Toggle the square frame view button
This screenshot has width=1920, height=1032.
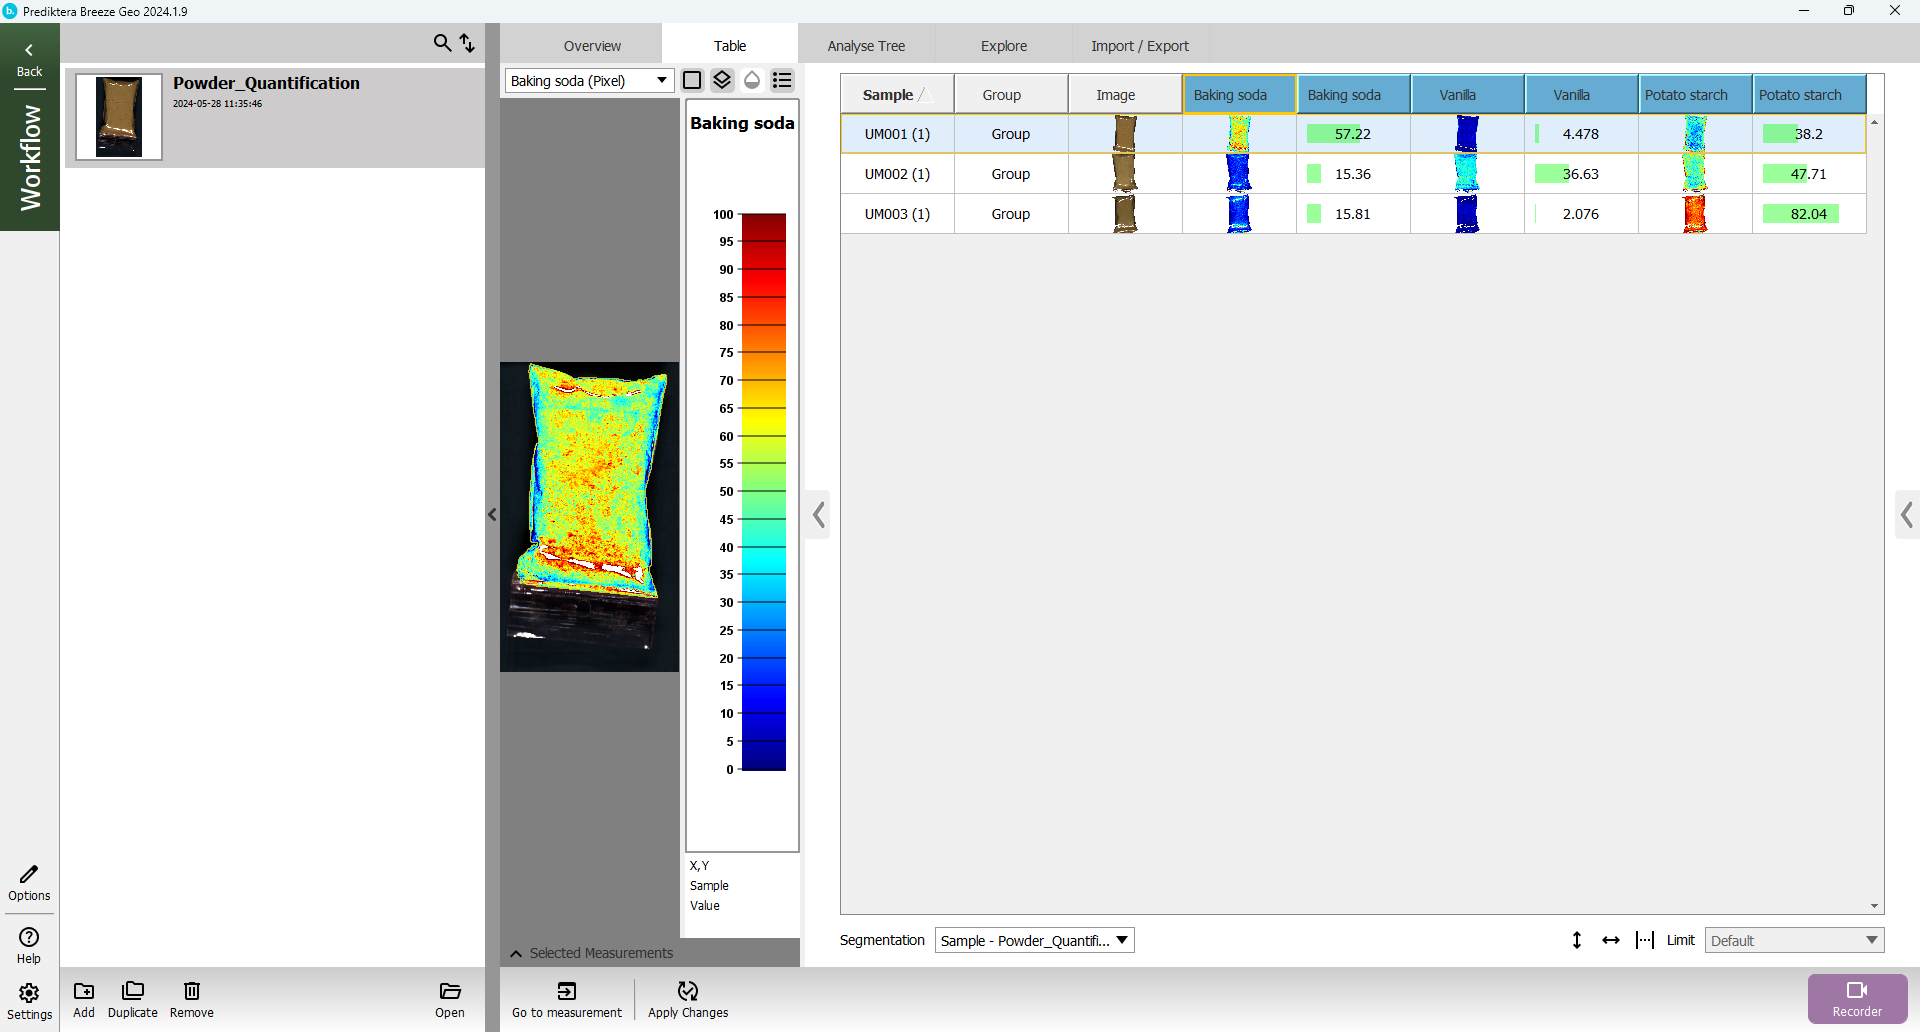click(692, 80)
